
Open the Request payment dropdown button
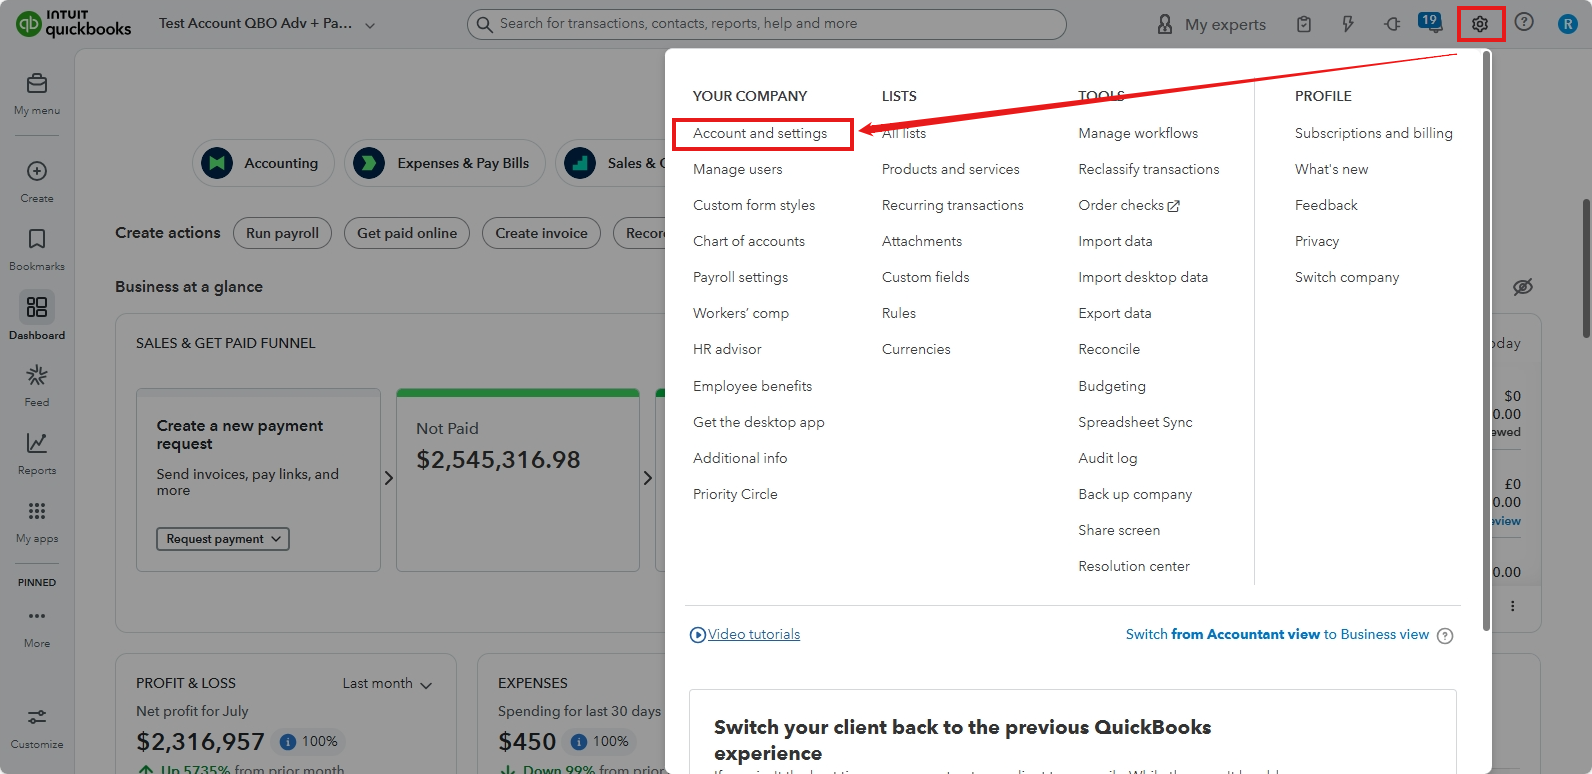223,539
